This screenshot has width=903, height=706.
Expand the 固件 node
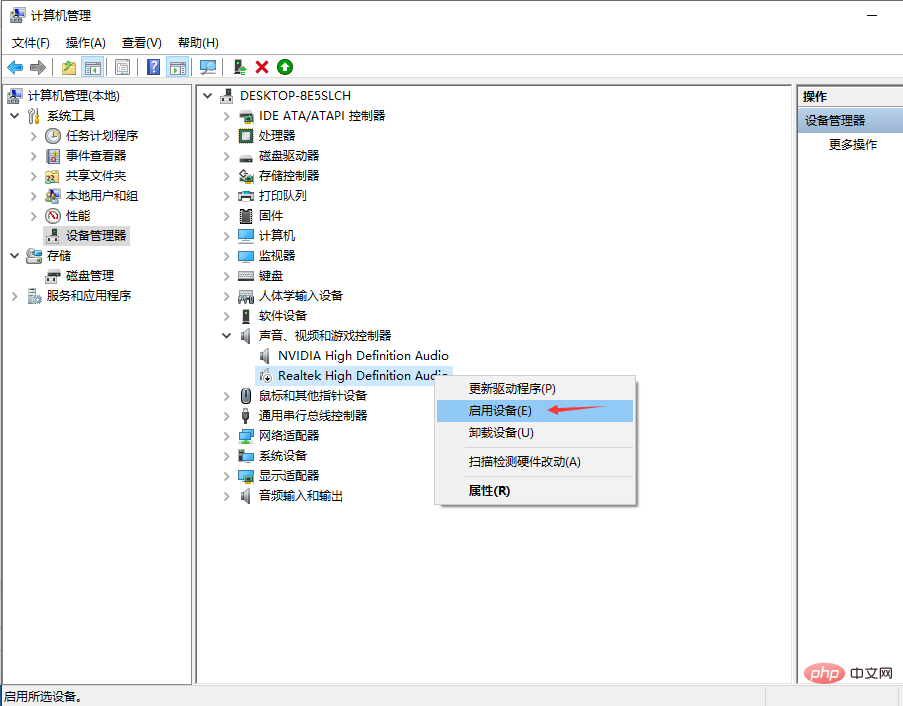pyautogui.click(x=227, y=216)
